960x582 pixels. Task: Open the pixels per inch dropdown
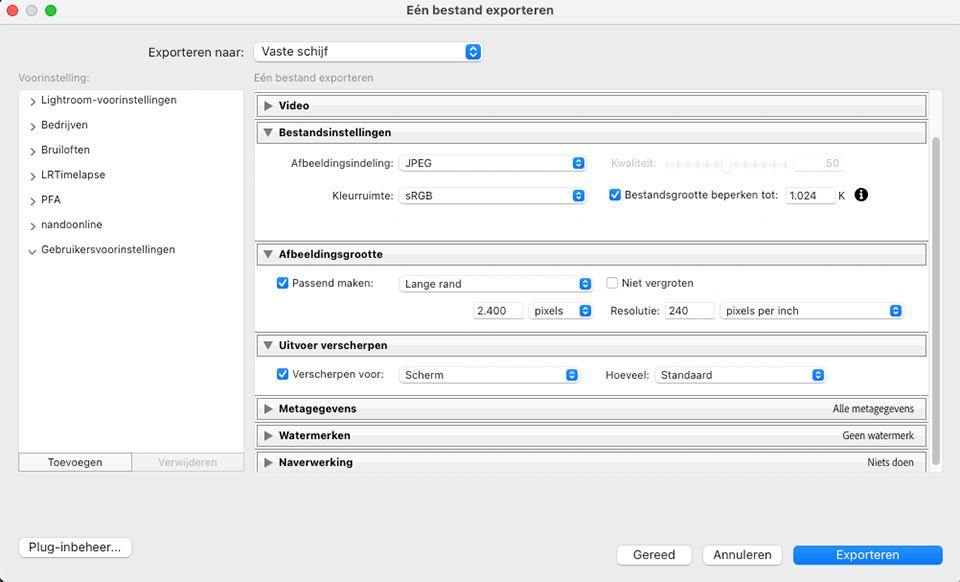(811, 311)
